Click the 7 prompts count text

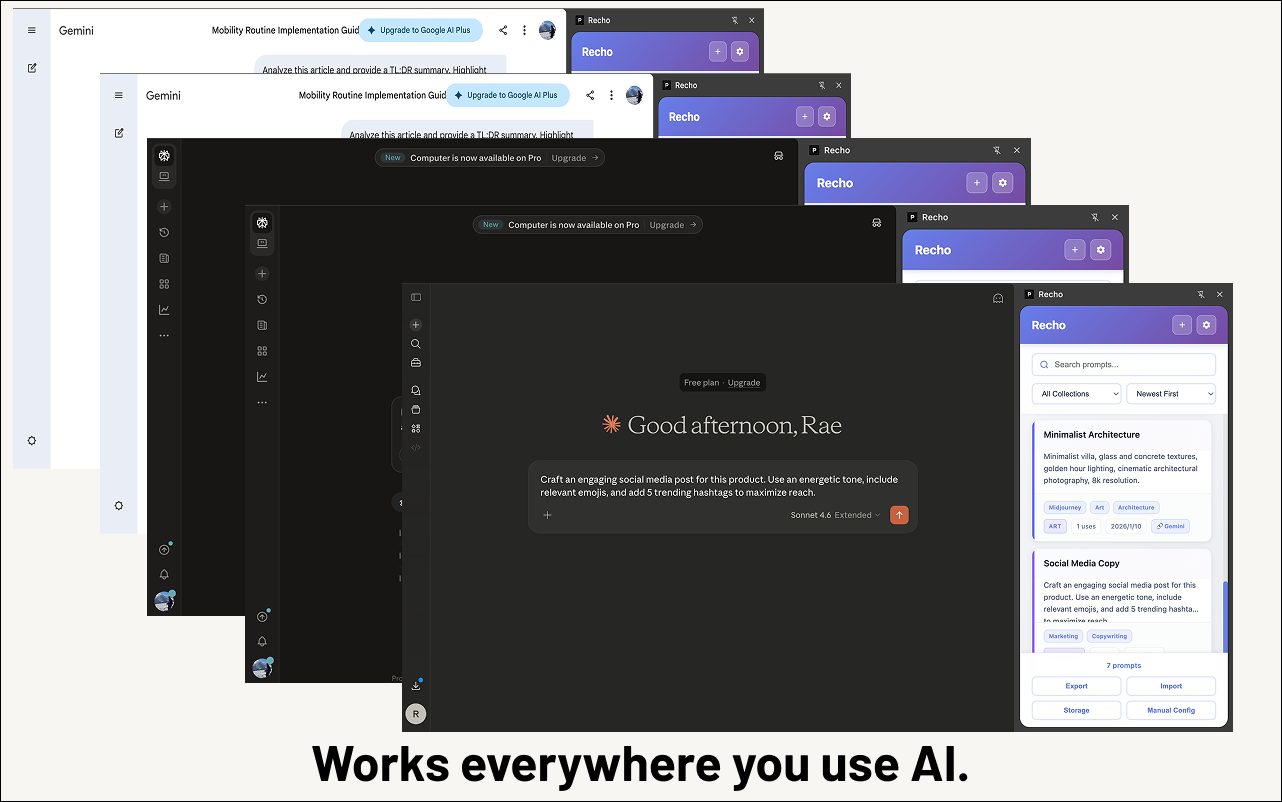click(x=1123, y=665)
